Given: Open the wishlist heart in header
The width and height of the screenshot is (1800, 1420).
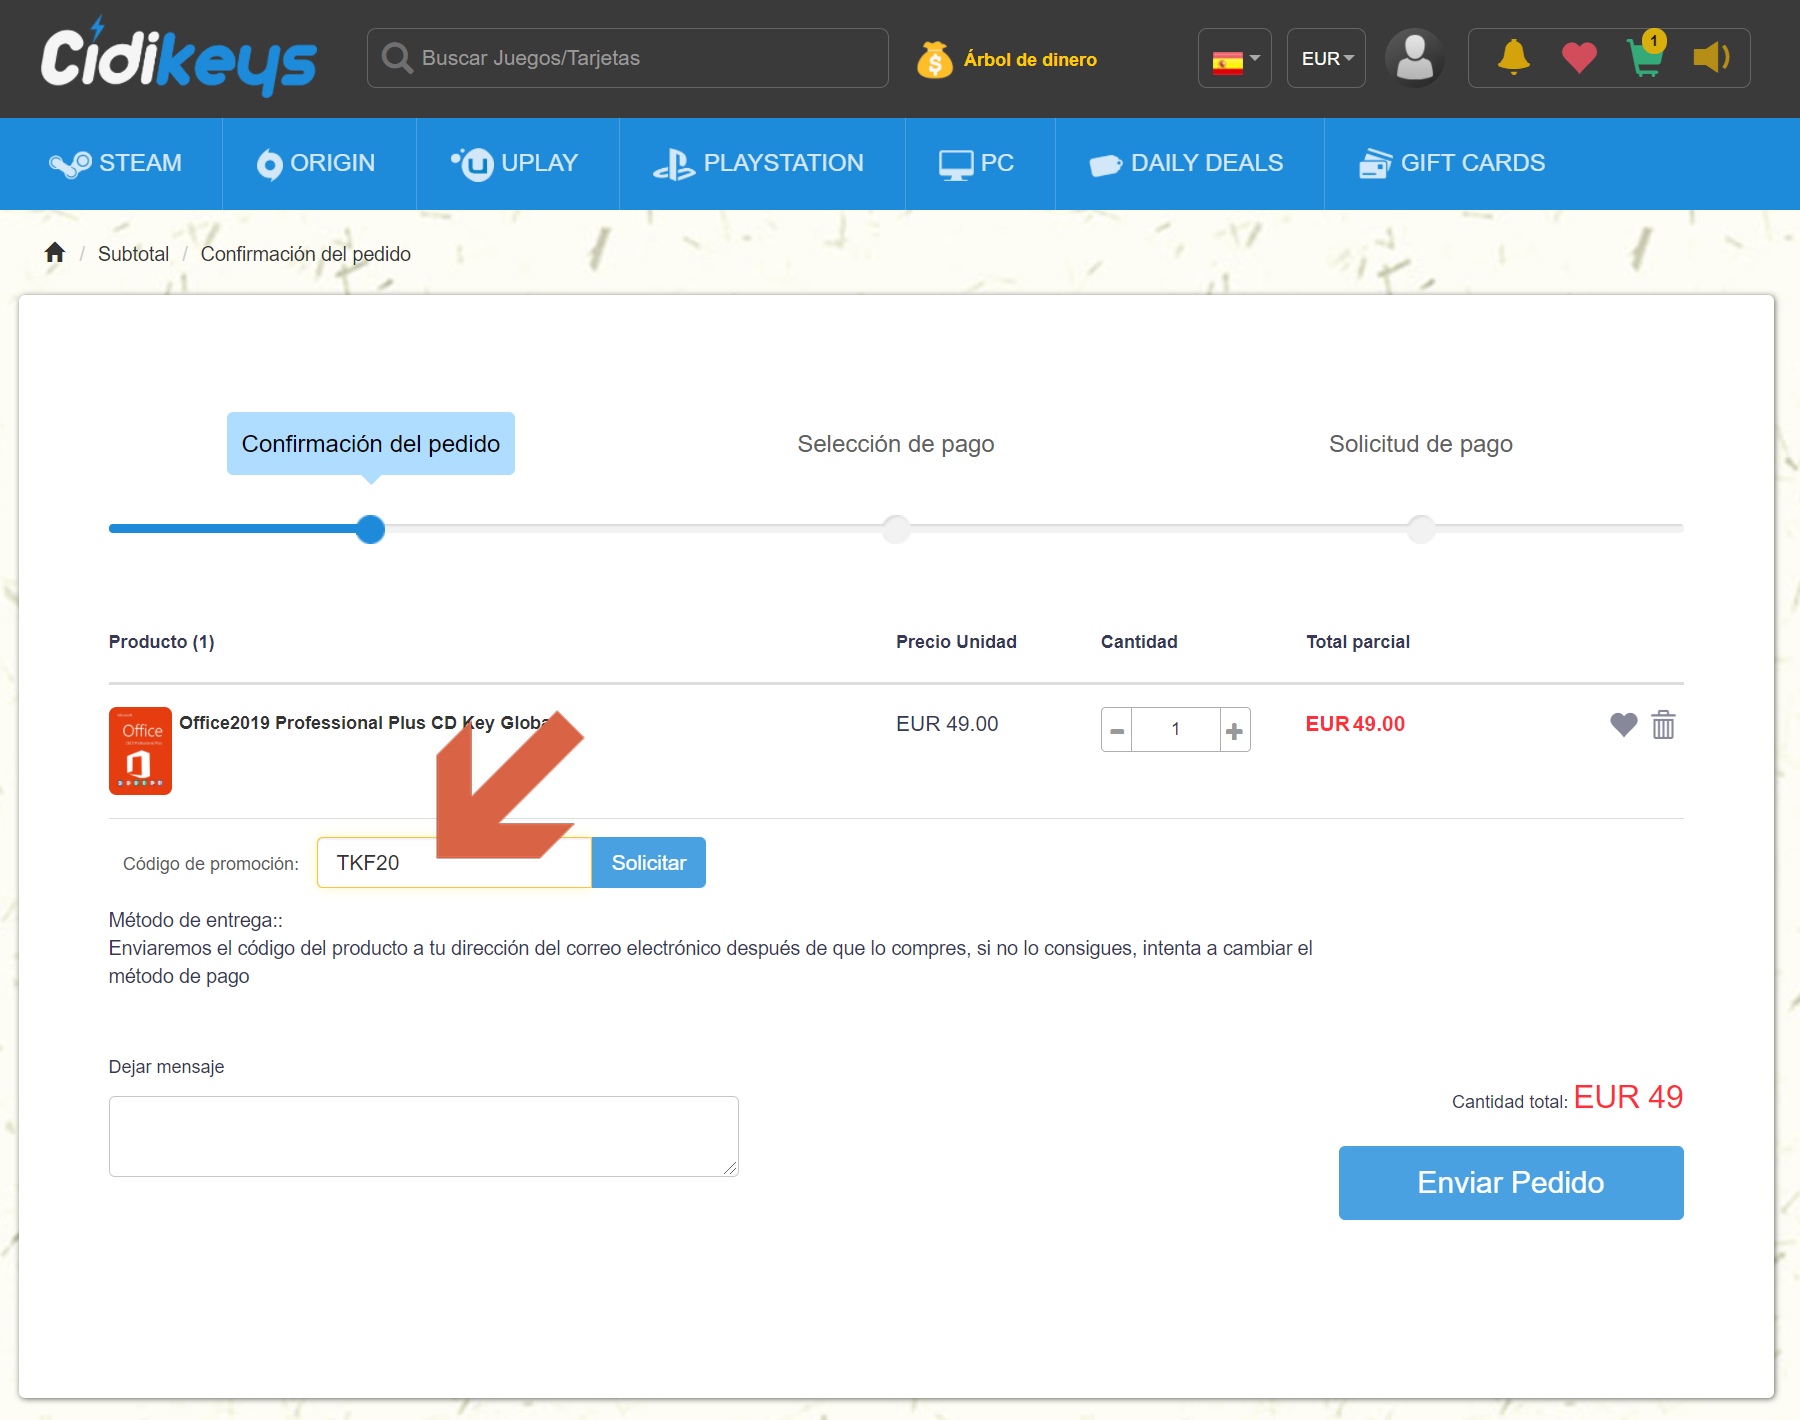Looking at the screenshot, I should coord(1579,58).
